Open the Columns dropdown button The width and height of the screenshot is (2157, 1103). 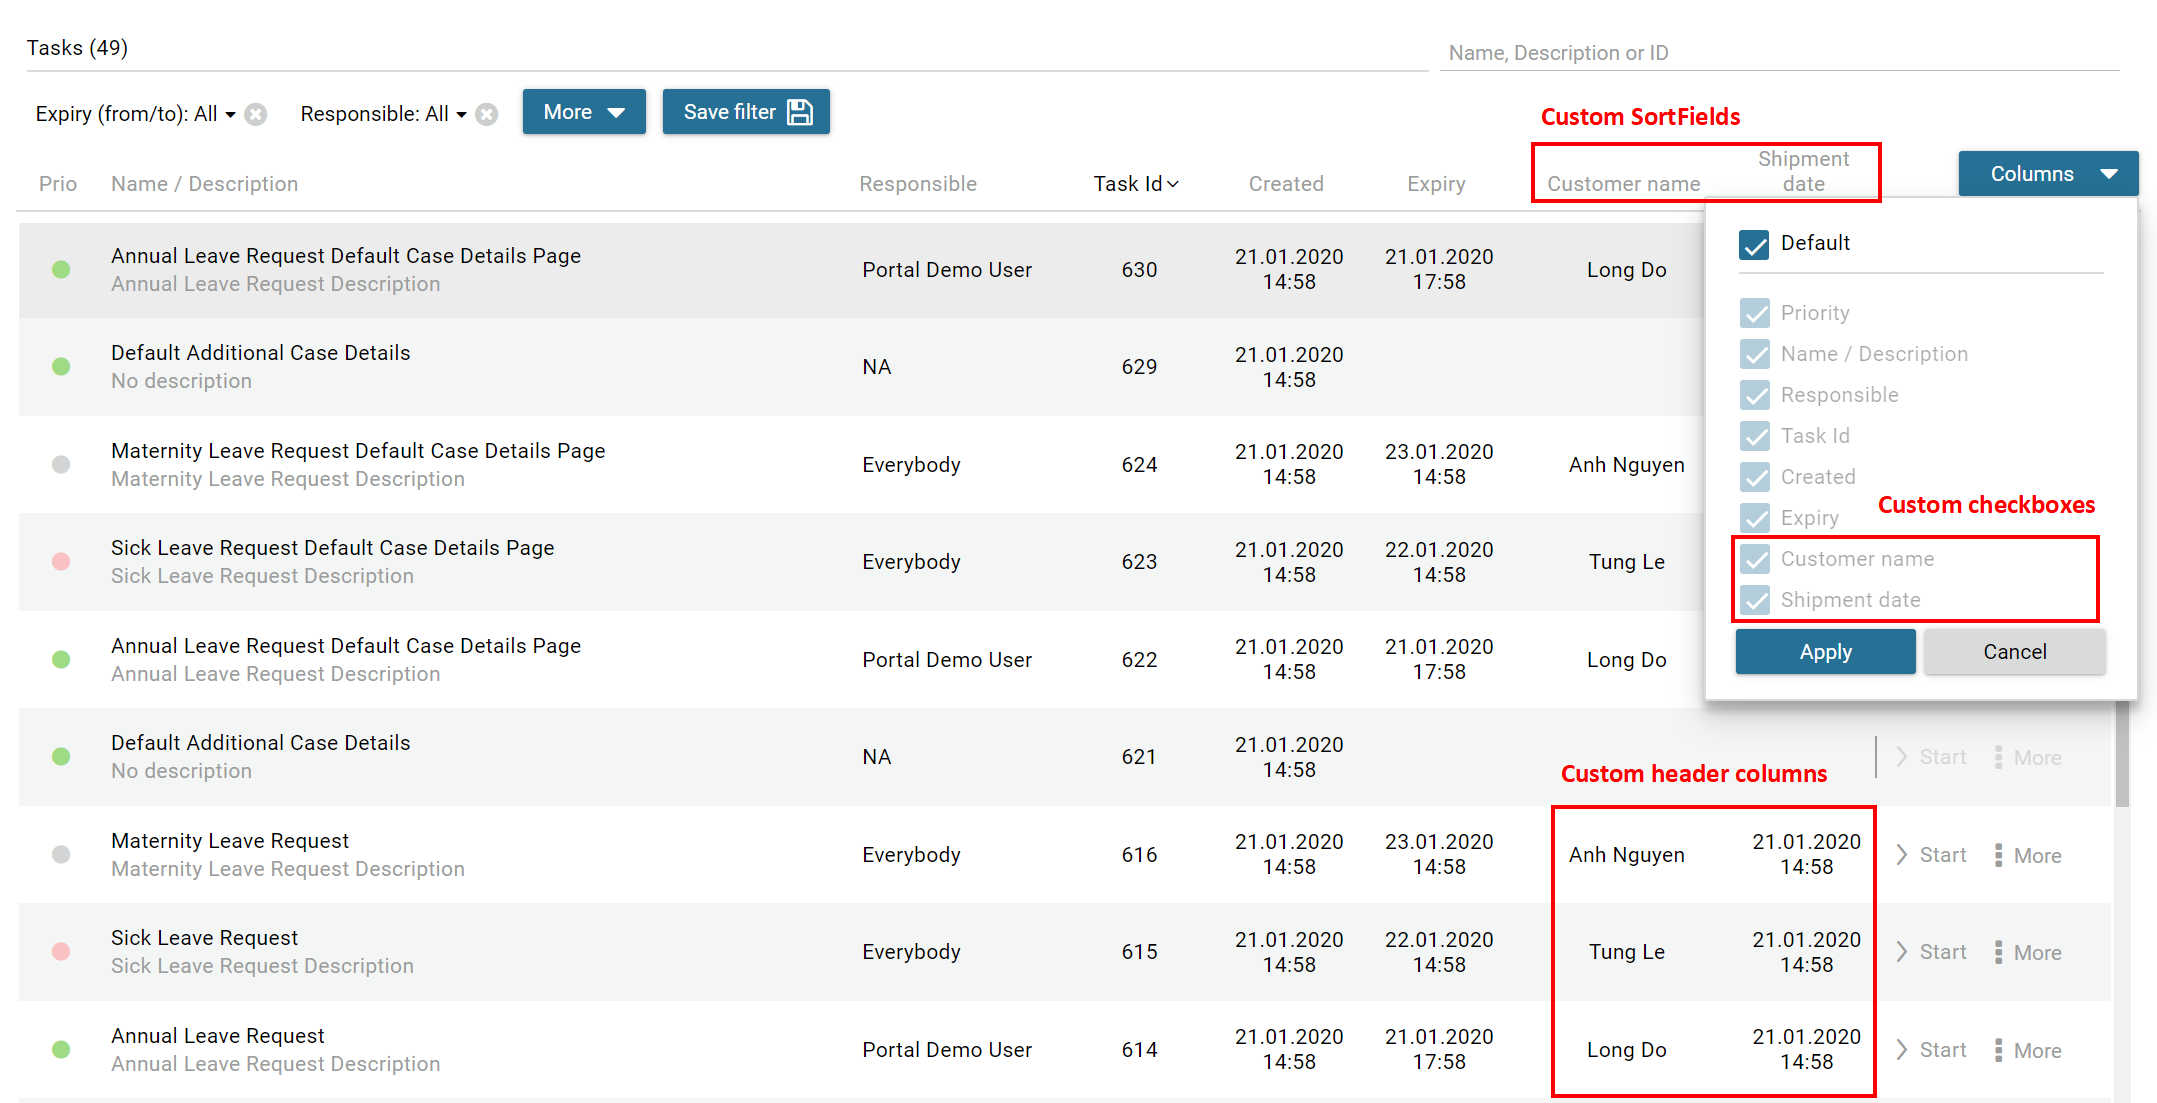pyautogui.click(x=2048, y=174)
